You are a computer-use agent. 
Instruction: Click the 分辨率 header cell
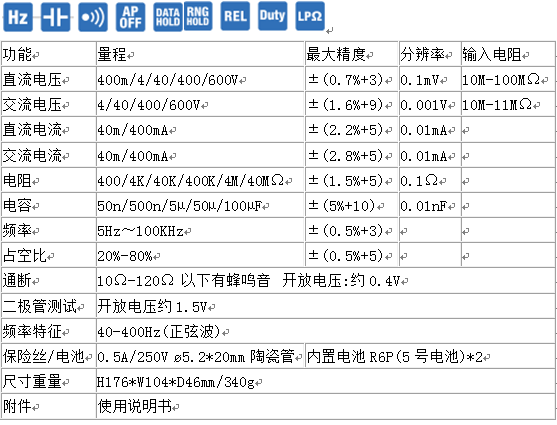coord(430,54)
